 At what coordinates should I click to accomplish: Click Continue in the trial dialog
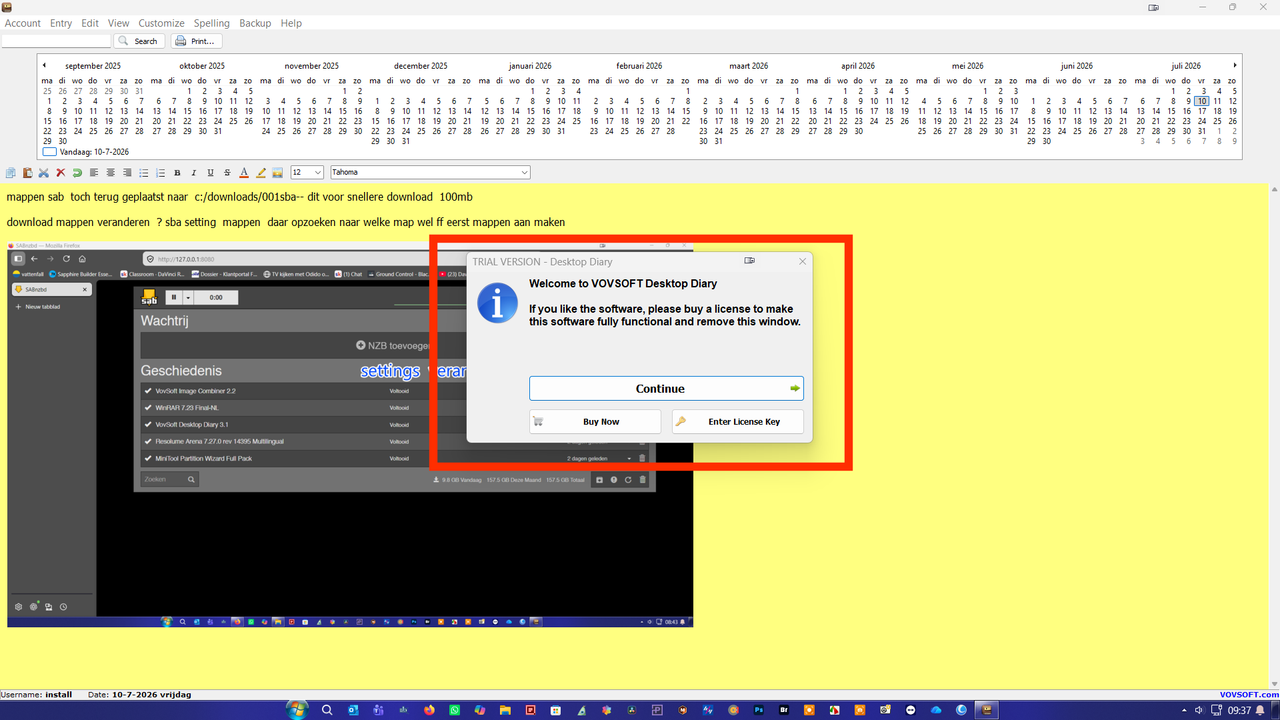pos(666,388)
